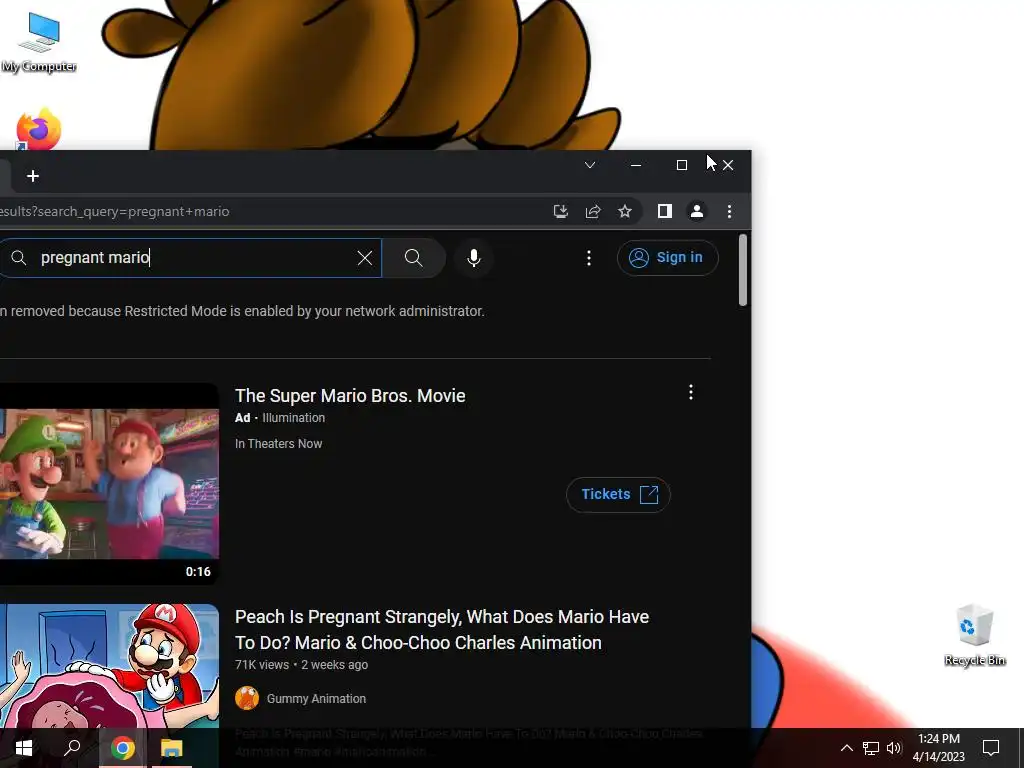This screenshot has height=768, width=1024.
Task: Open File Explorer from taskbar
Action: pos(172,748)
